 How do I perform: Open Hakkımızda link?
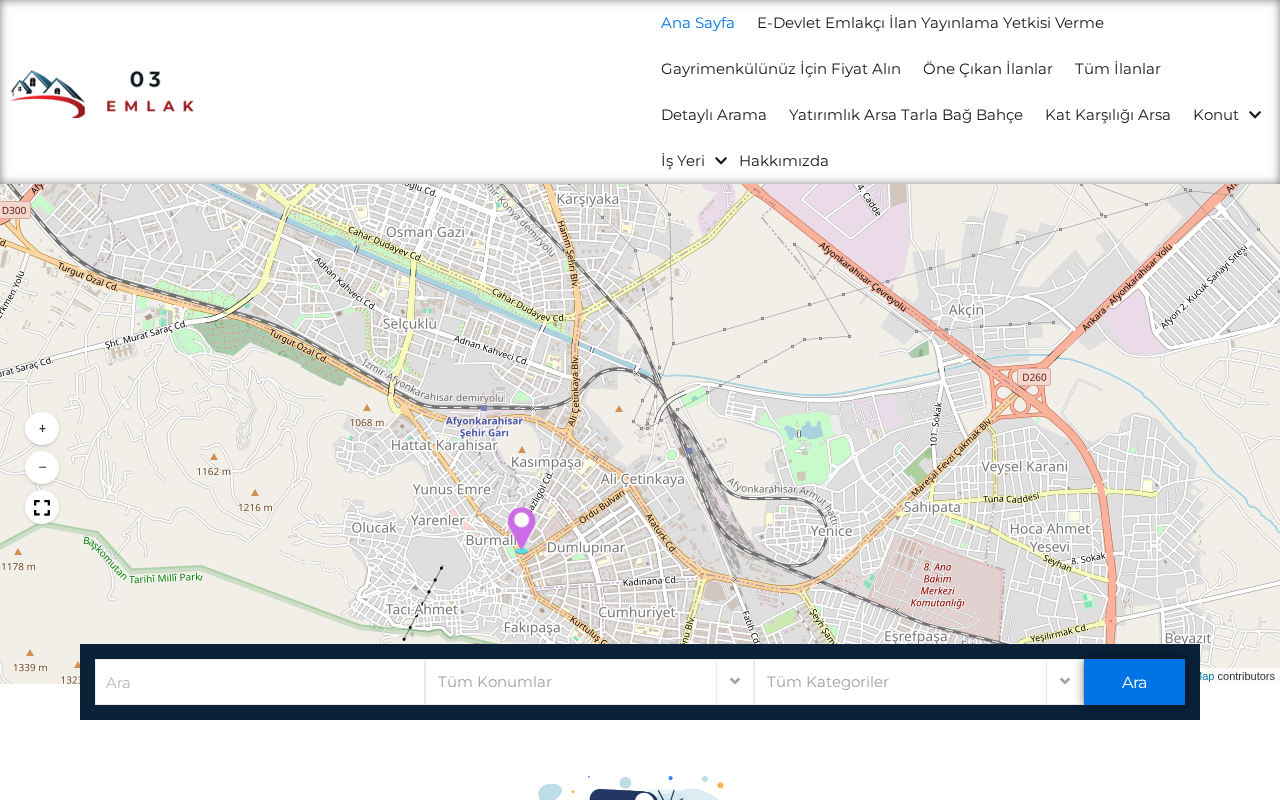(784, 161)
